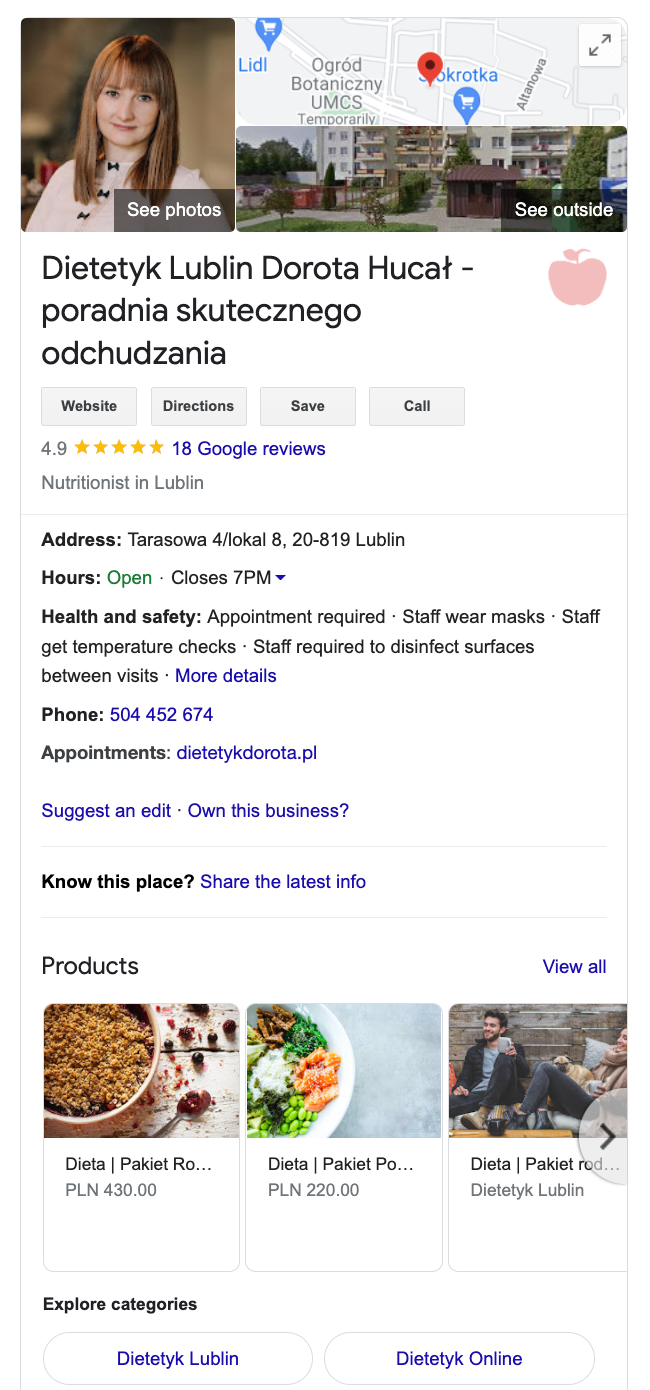Open More details for health and safety
650x1390 pixels.
pyautogui.click(x=226, y=676)
